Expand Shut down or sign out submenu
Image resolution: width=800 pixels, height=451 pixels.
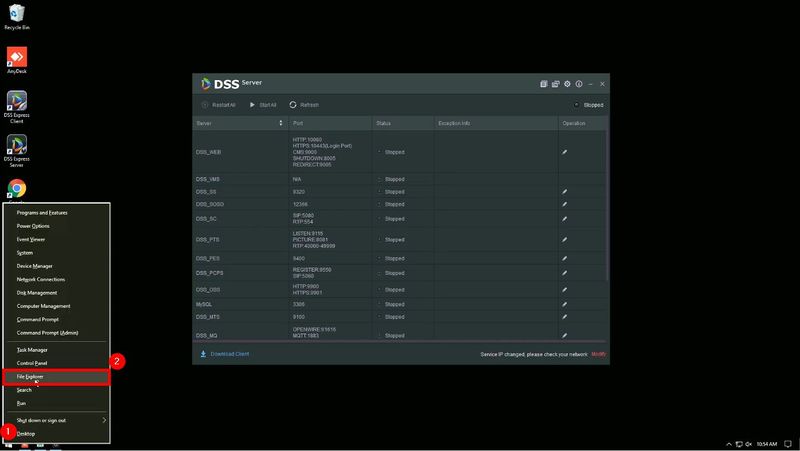click(104, 420)
